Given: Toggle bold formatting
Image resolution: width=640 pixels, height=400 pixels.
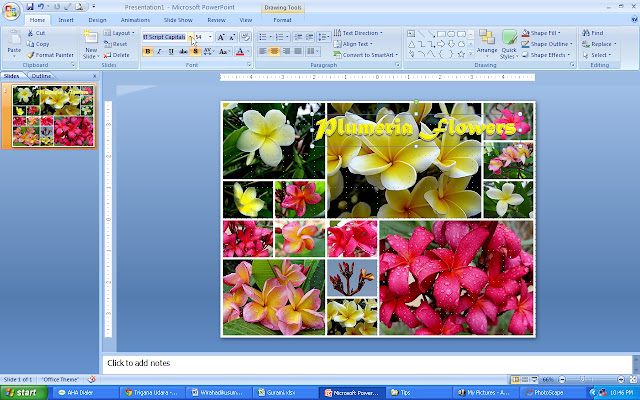Looking at the screenshot, I should click(148, 51).
